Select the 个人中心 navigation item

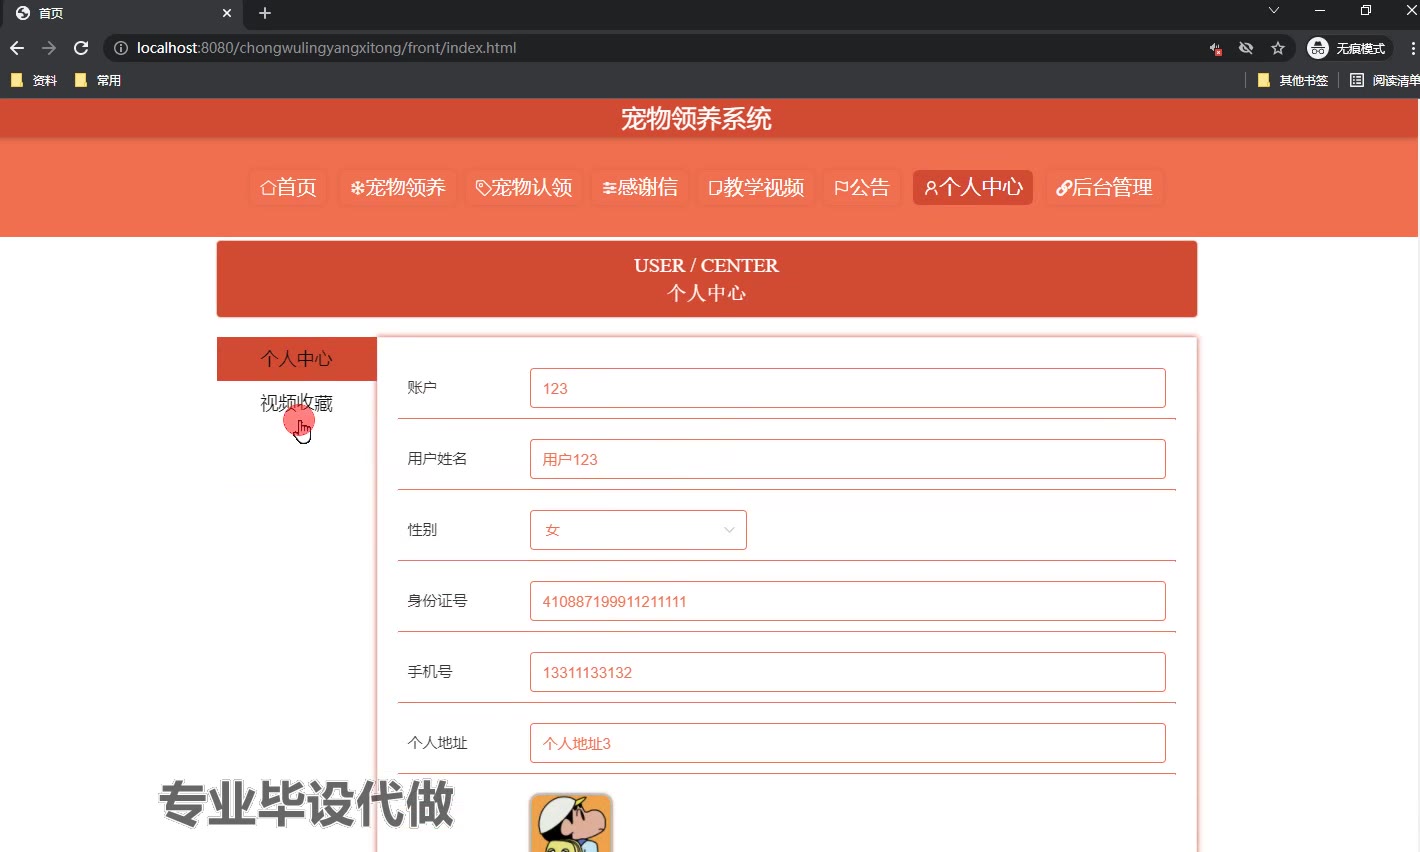tap(973, 187)
